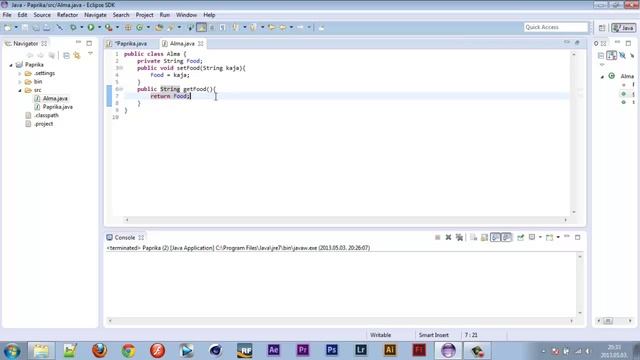The image size is (640, 360).
Task: Close the Alma.java editor tab
Action: [200, 43]
